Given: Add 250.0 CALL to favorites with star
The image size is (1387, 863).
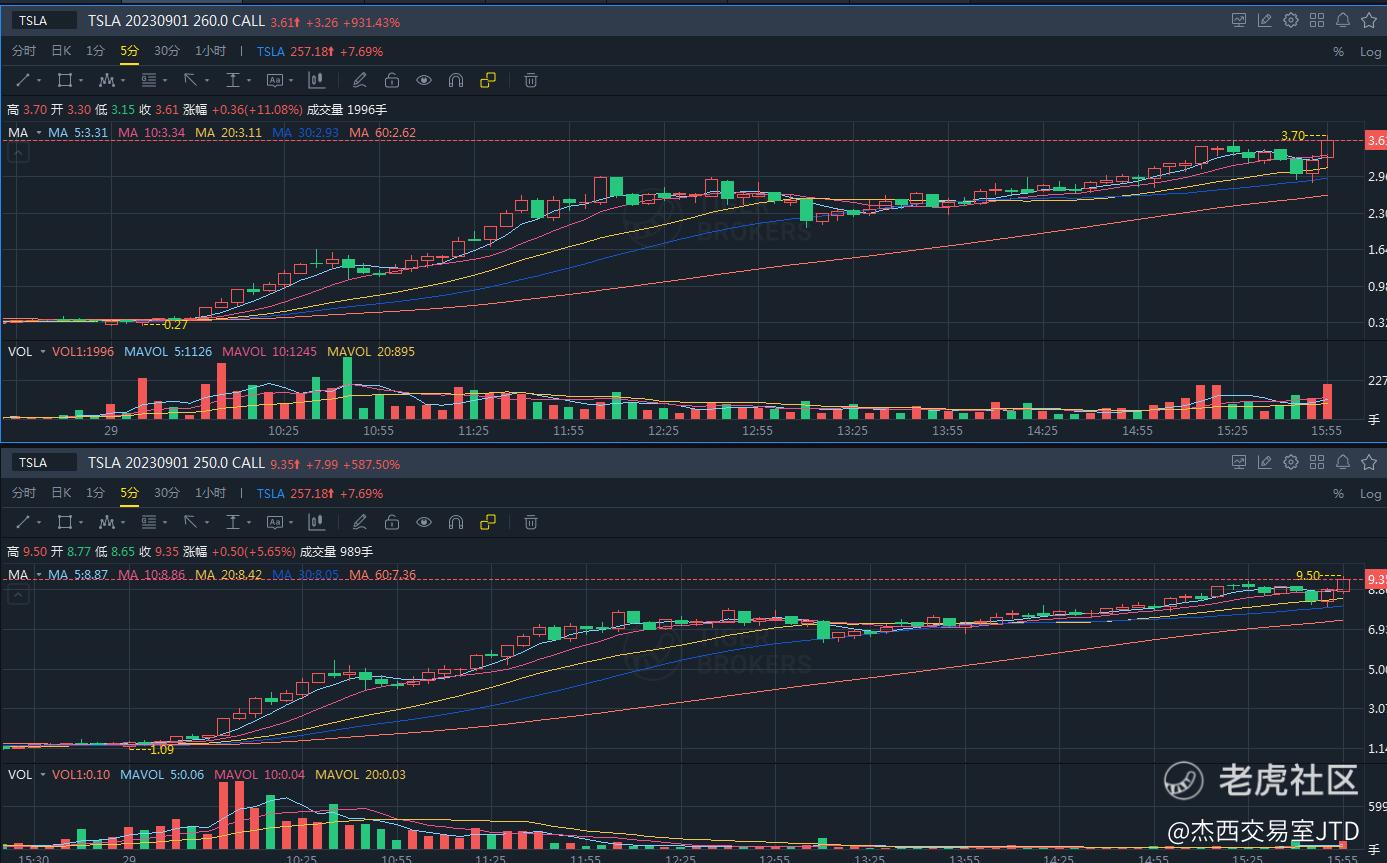Looking at the screenshot, I should click(x=1369, y=462).
